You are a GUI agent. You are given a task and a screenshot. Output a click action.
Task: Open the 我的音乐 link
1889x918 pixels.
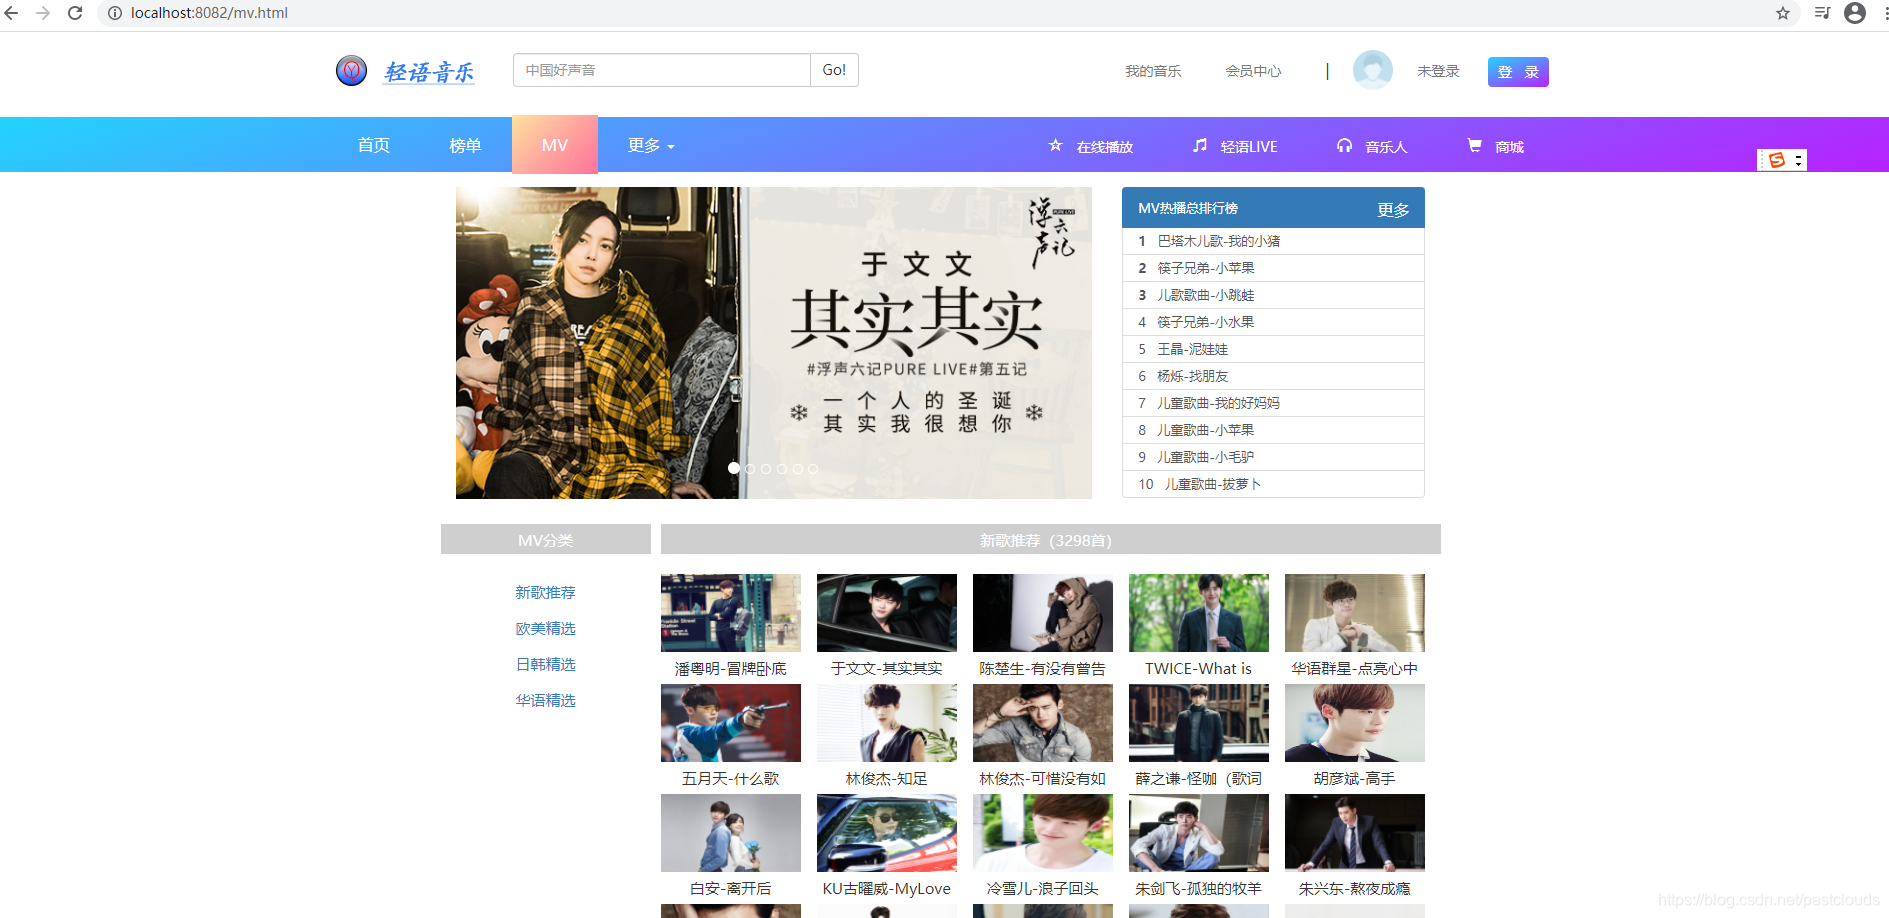pos(1153,71)
